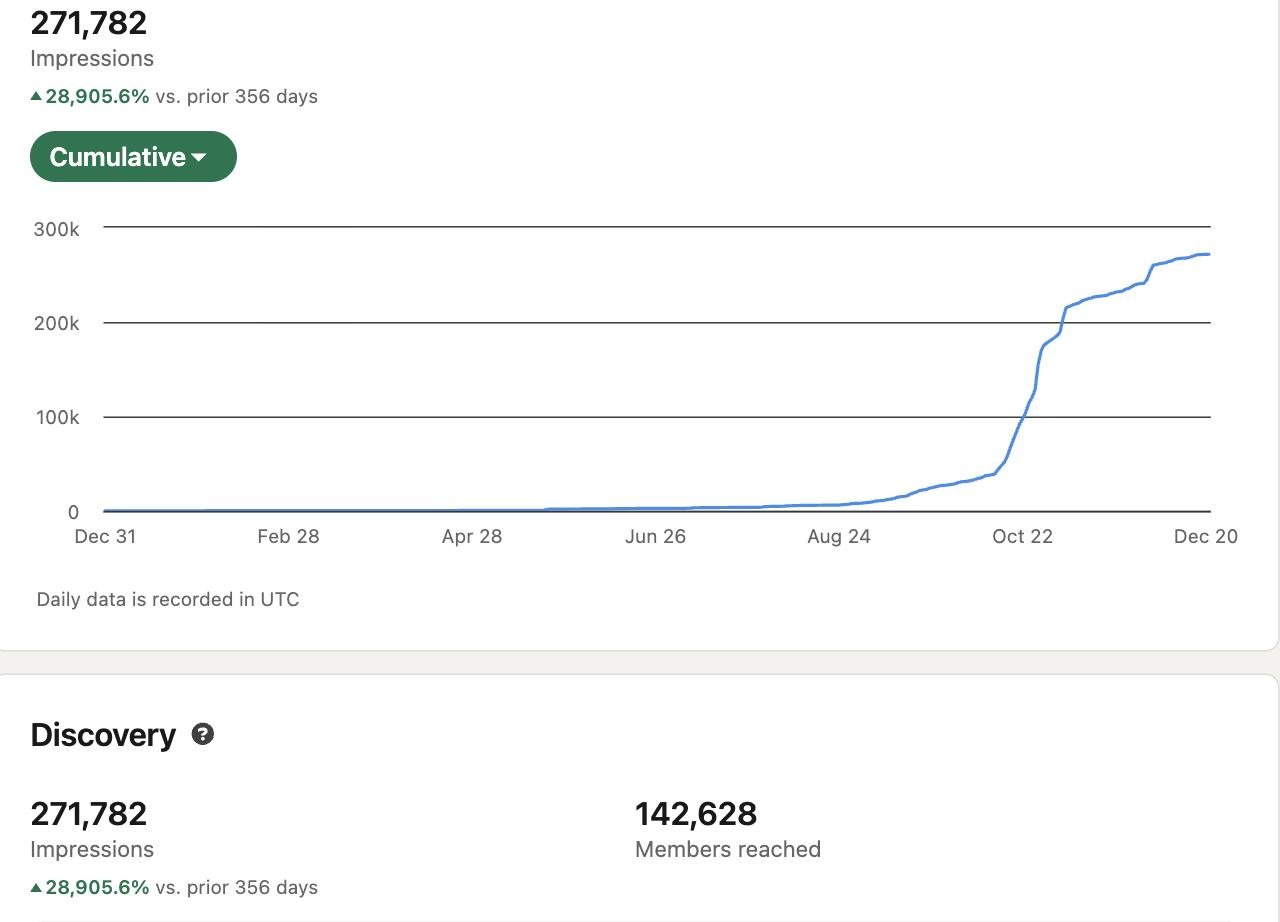Click the Discovery help question mark icon
This screenshot has height=922, width=1280.
(203, 734)
